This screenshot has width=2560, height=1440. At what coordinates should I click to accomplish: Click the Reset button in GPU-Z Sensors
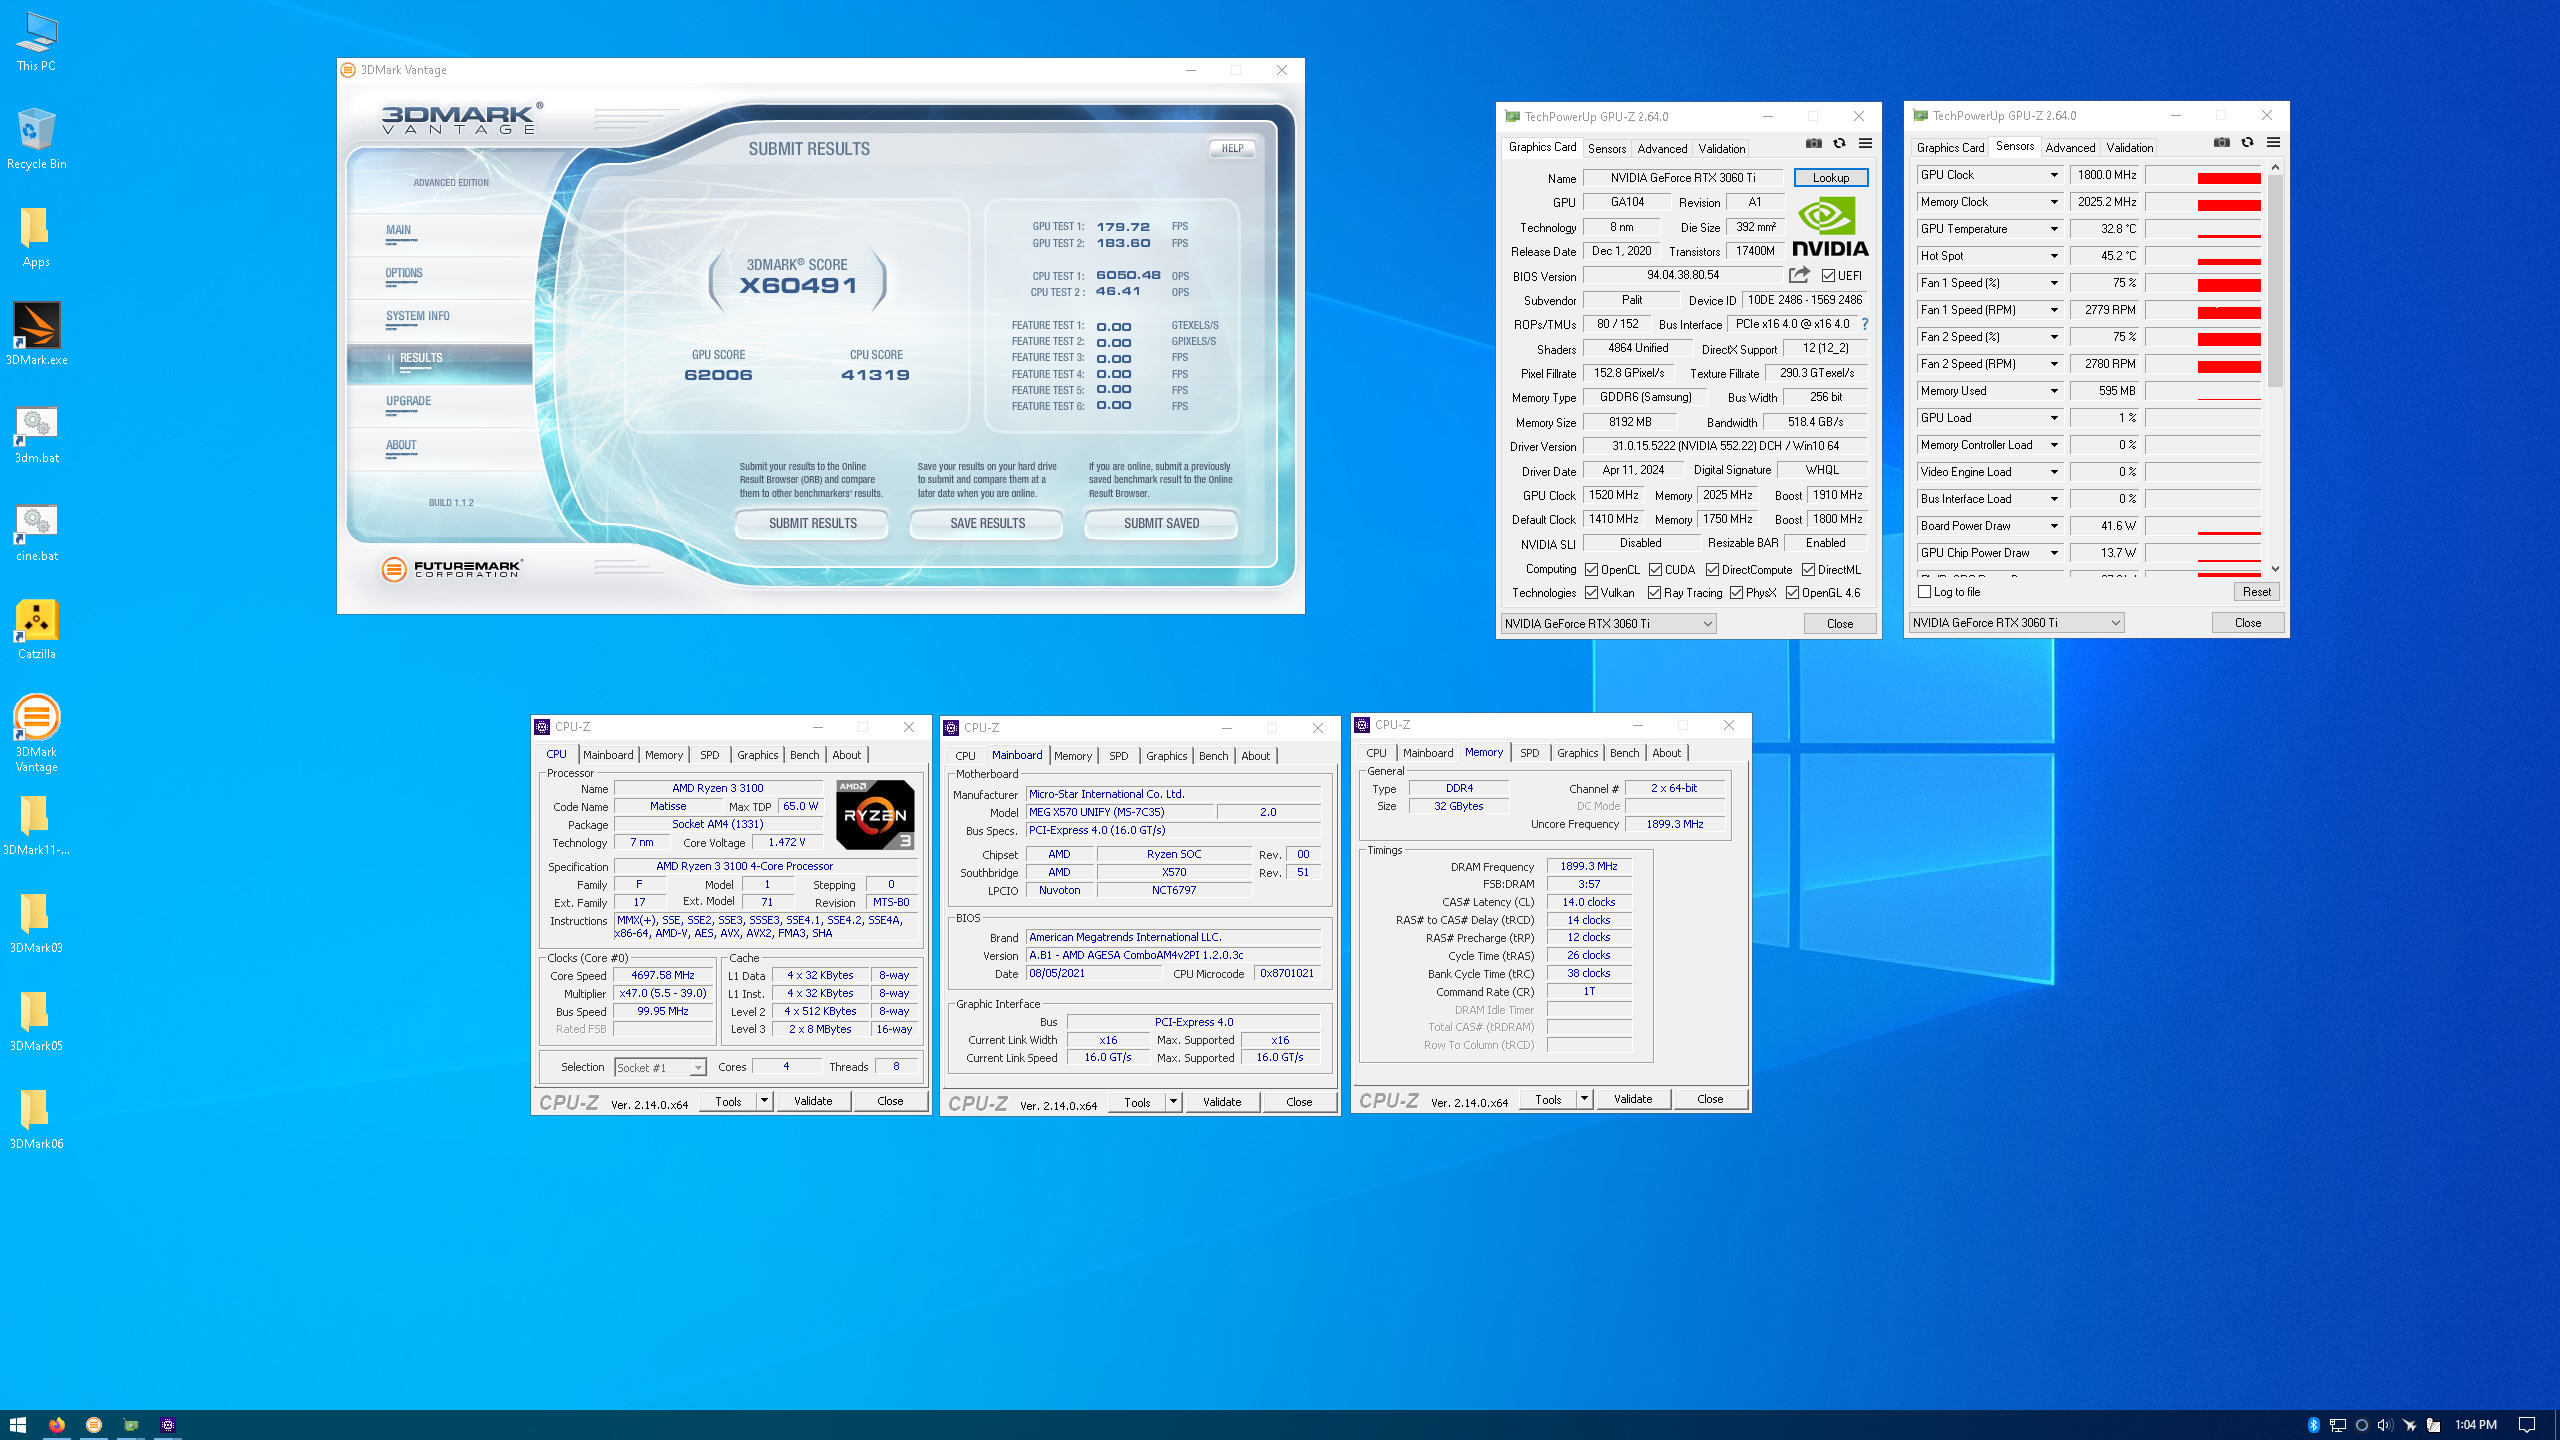pyautogui.click(x=2256, y=592)
